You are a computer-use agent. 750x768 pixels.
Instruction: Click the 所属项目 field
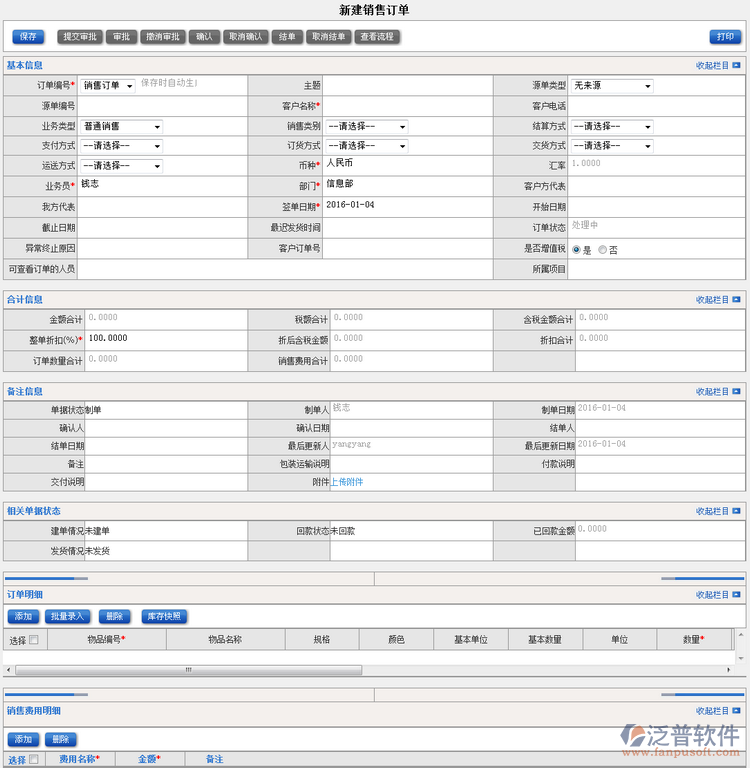tap(656, 269)
